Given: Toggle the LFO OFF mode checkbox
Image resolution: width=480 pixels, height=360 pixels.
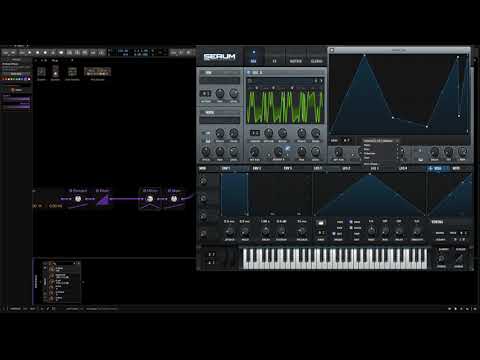Looking at the screenshot, I should 334,234.
